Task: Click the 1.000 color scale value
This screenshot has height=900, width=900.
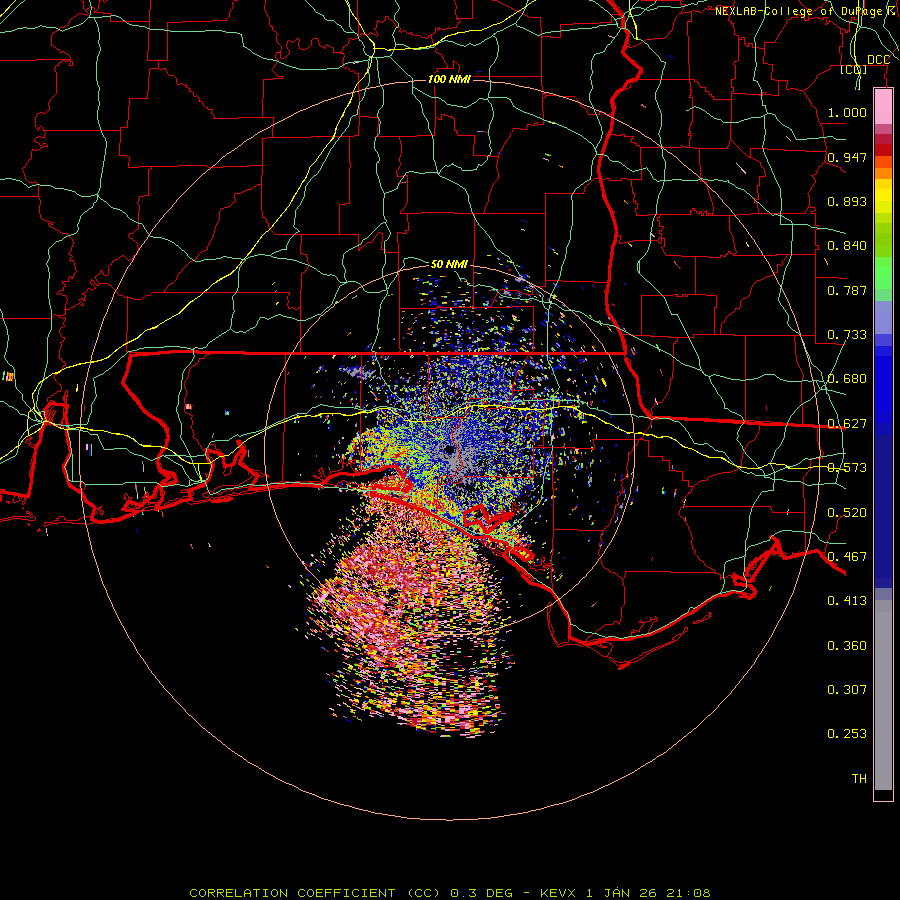Action: 847,112
